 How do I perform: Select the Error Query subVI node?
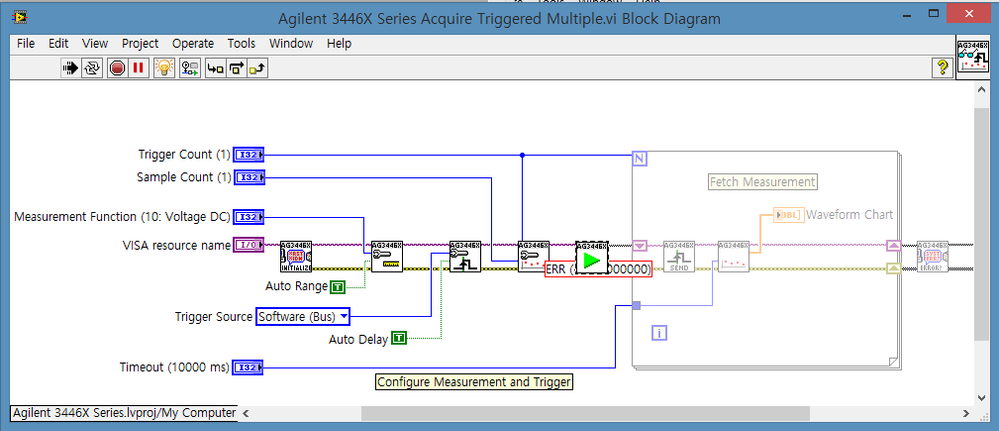click(933, 257)
